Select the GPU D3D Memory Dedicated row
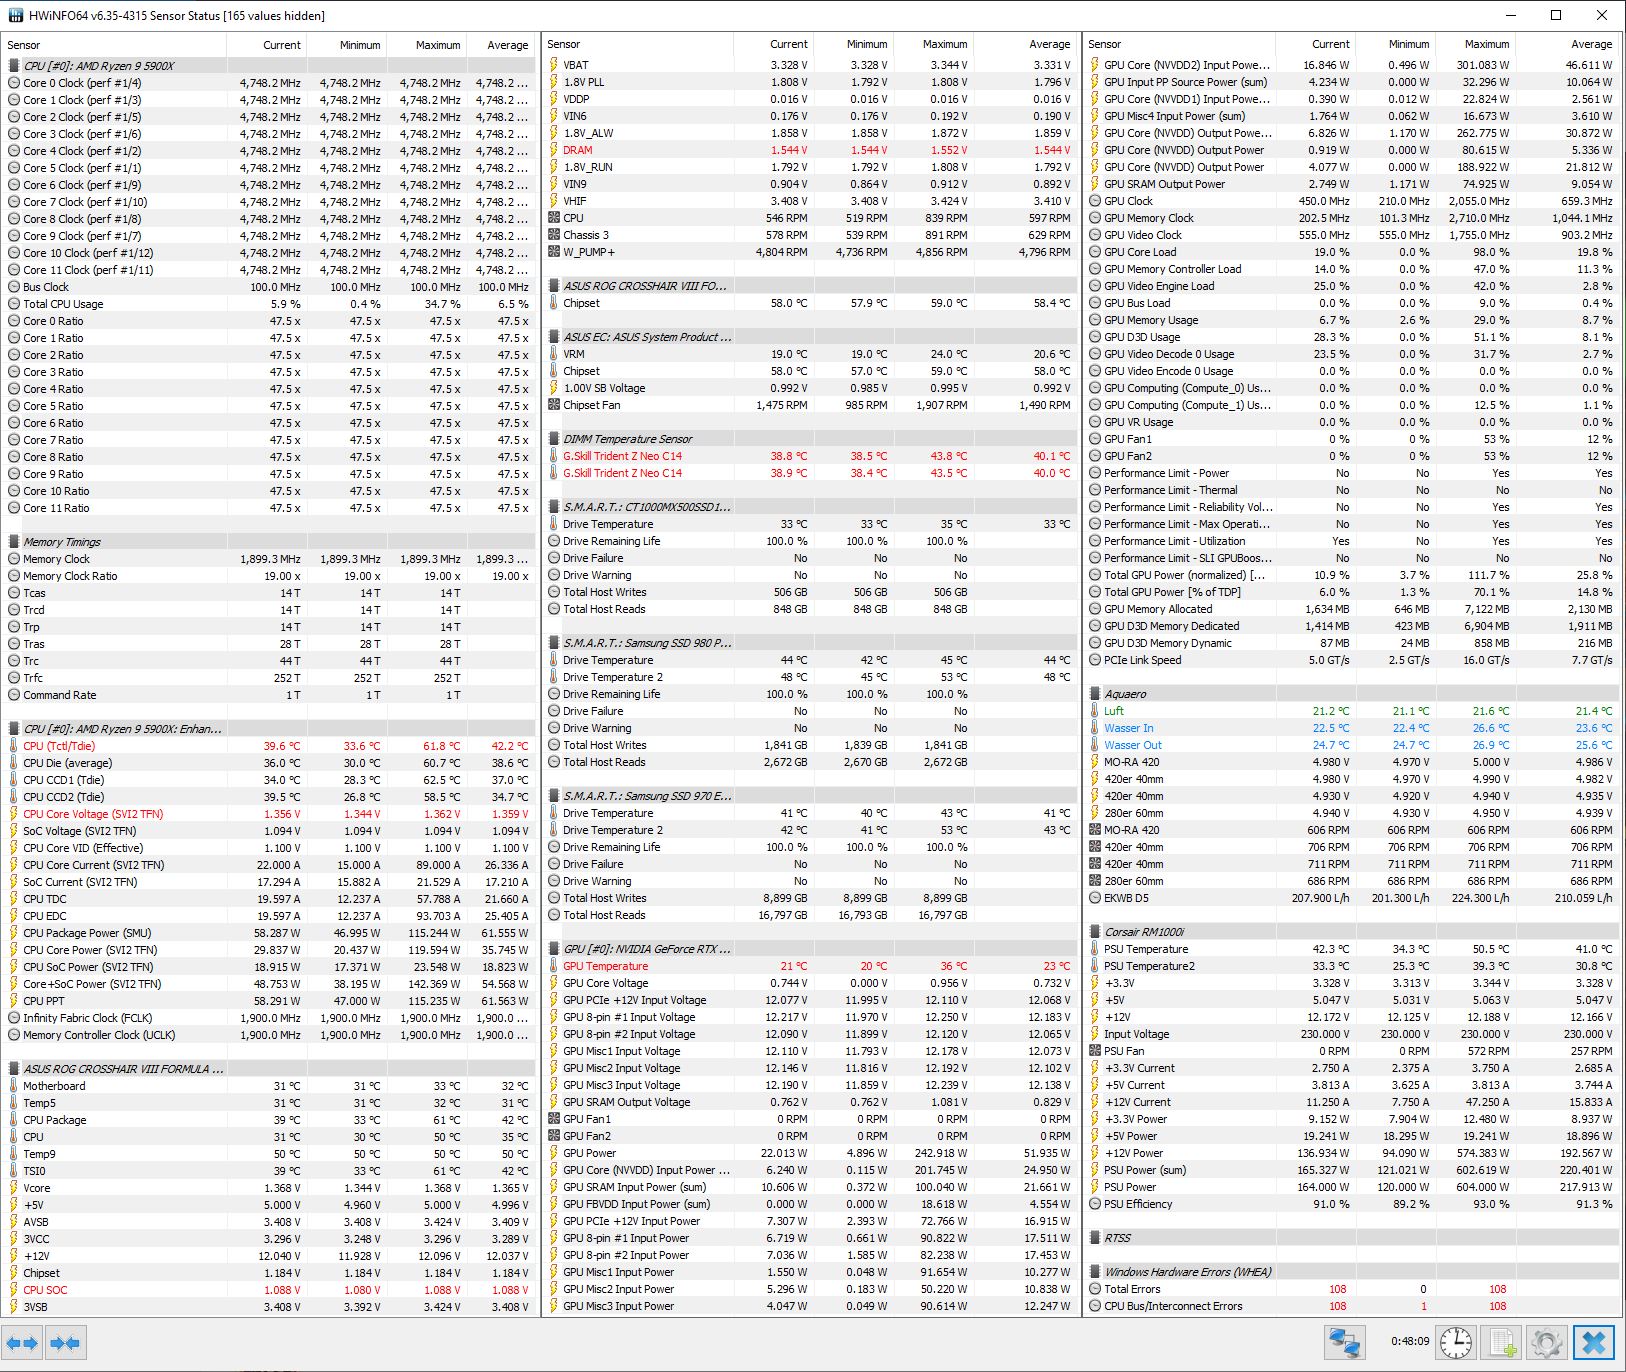1626x1372 pixels. (x=1351, y=626)
